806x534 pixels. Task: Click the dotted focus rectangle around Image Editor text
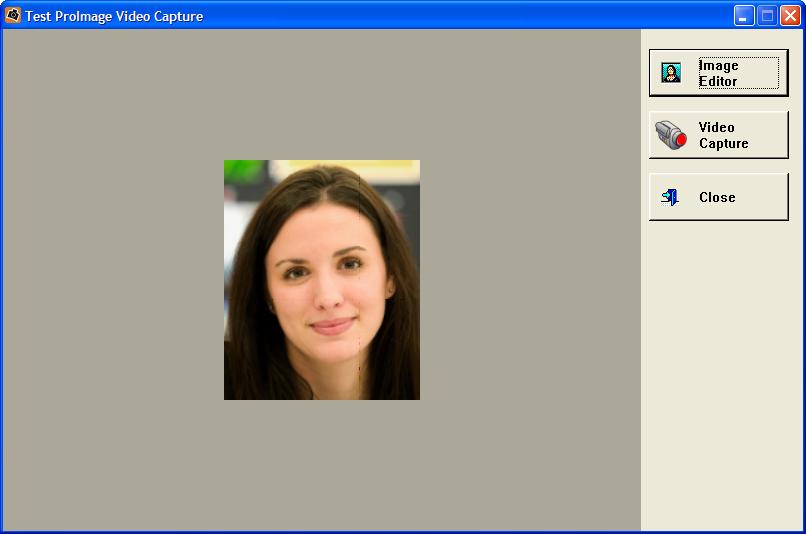739,73
